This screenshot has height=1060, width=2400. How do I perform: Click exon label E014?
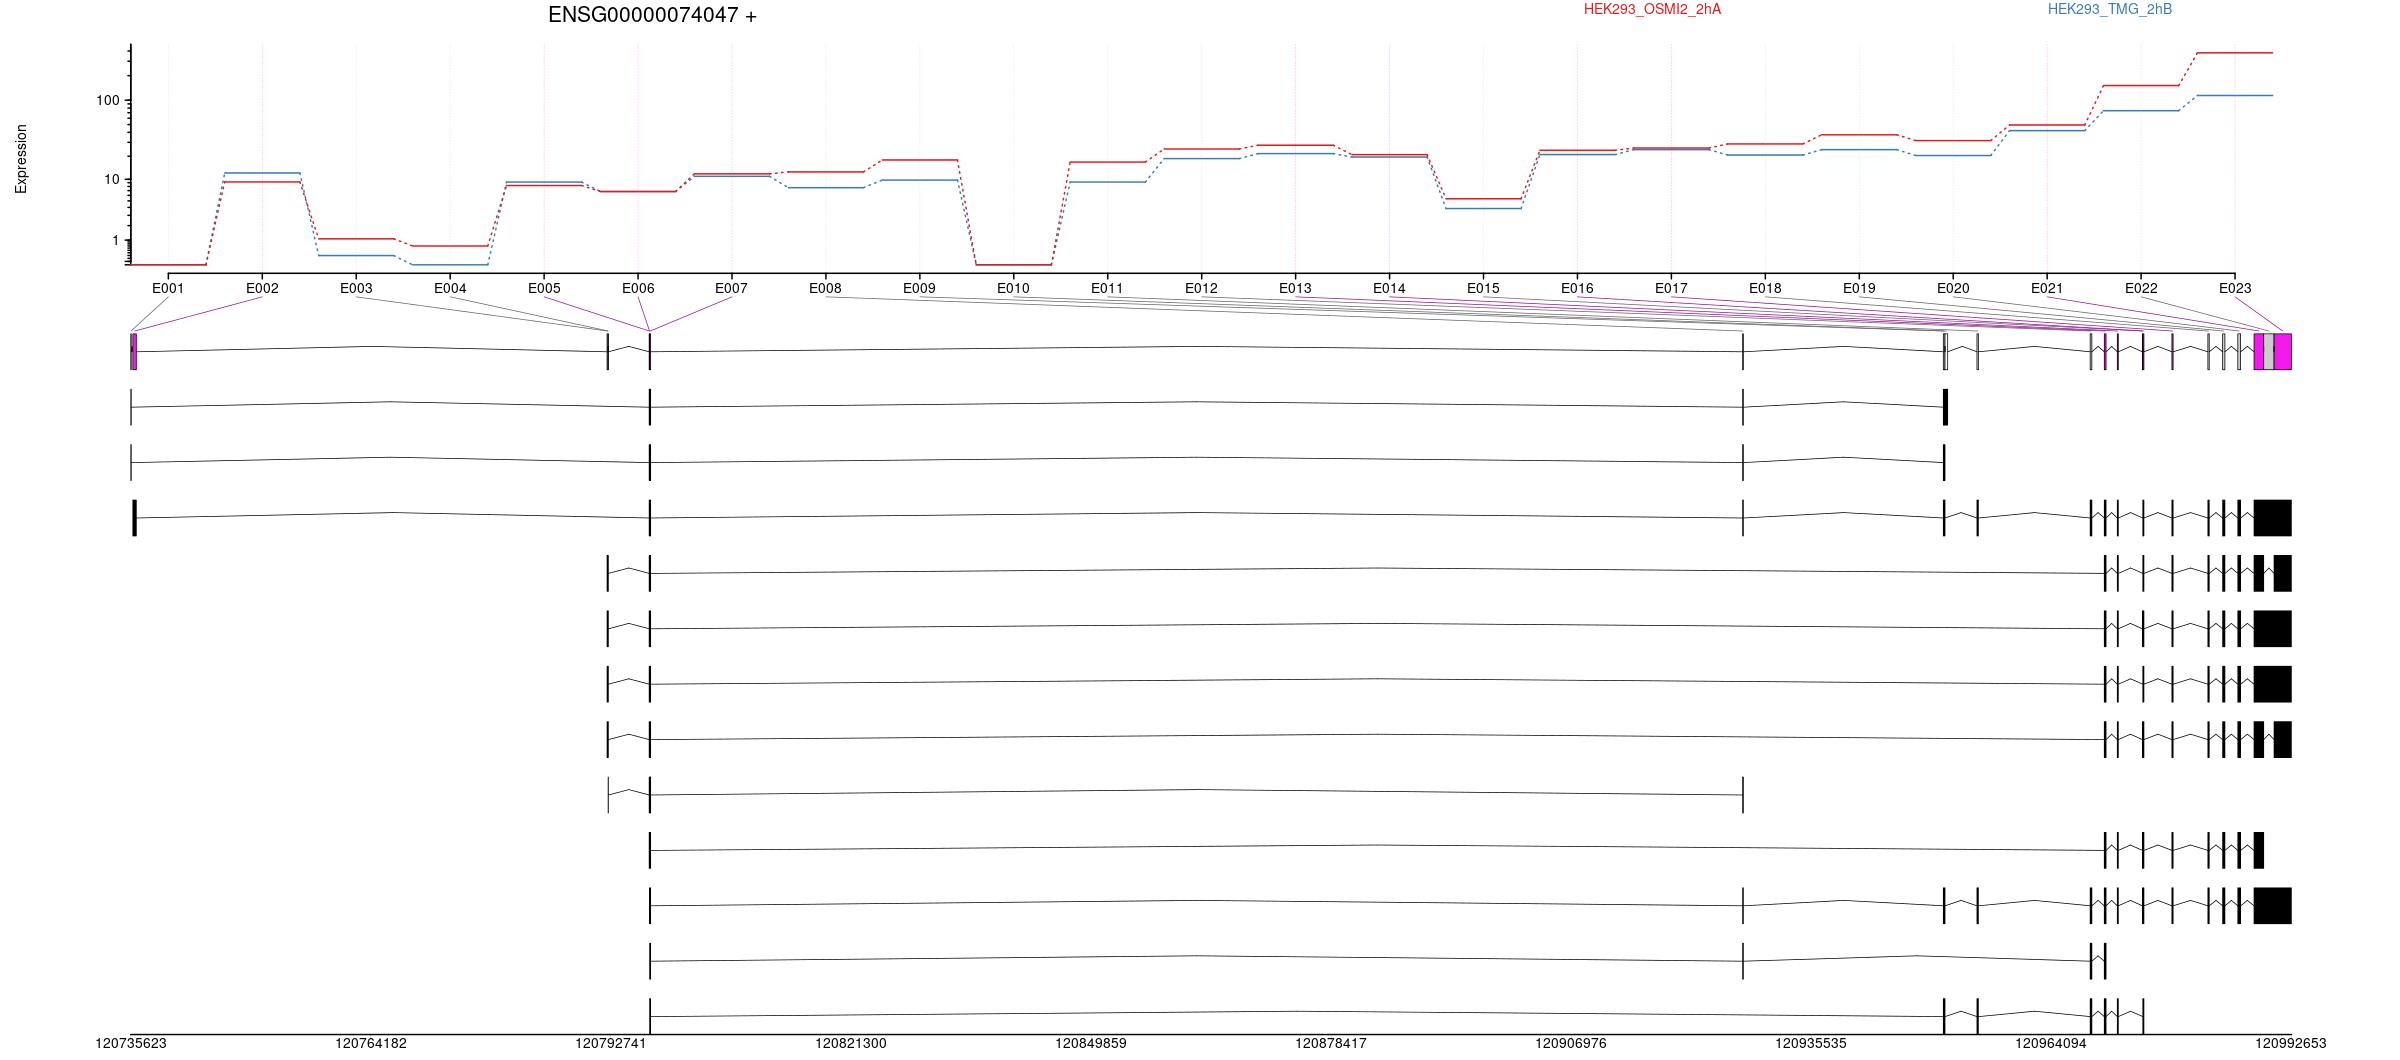pos(1389,288)
